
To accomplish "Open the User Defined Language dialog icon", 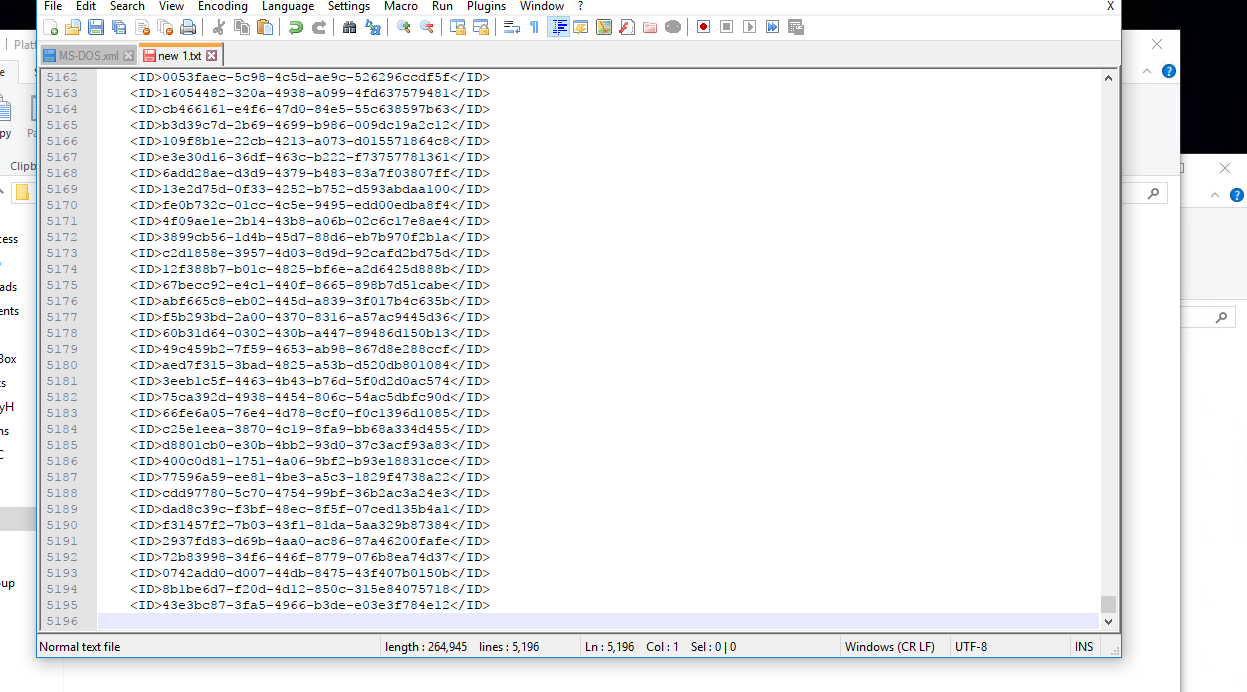I will tap(581, 27).
